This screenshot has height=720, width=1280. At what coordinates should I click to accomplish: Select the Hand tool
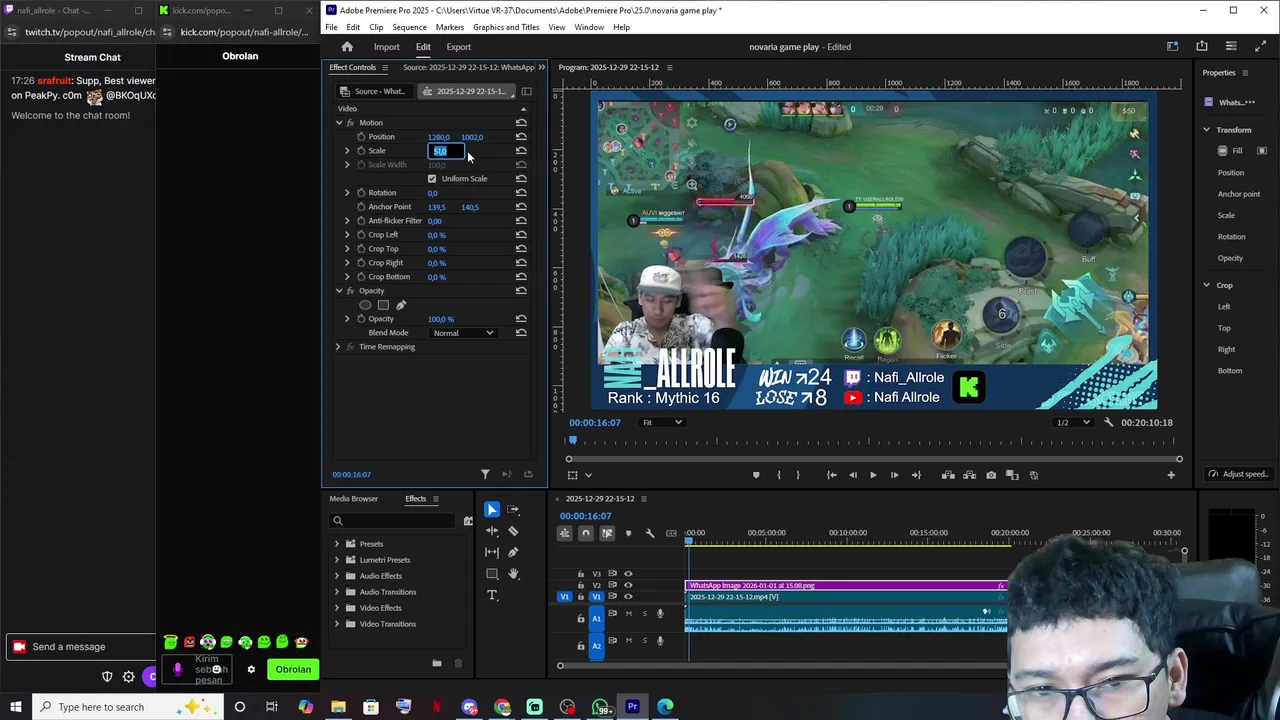click(513, 574)
